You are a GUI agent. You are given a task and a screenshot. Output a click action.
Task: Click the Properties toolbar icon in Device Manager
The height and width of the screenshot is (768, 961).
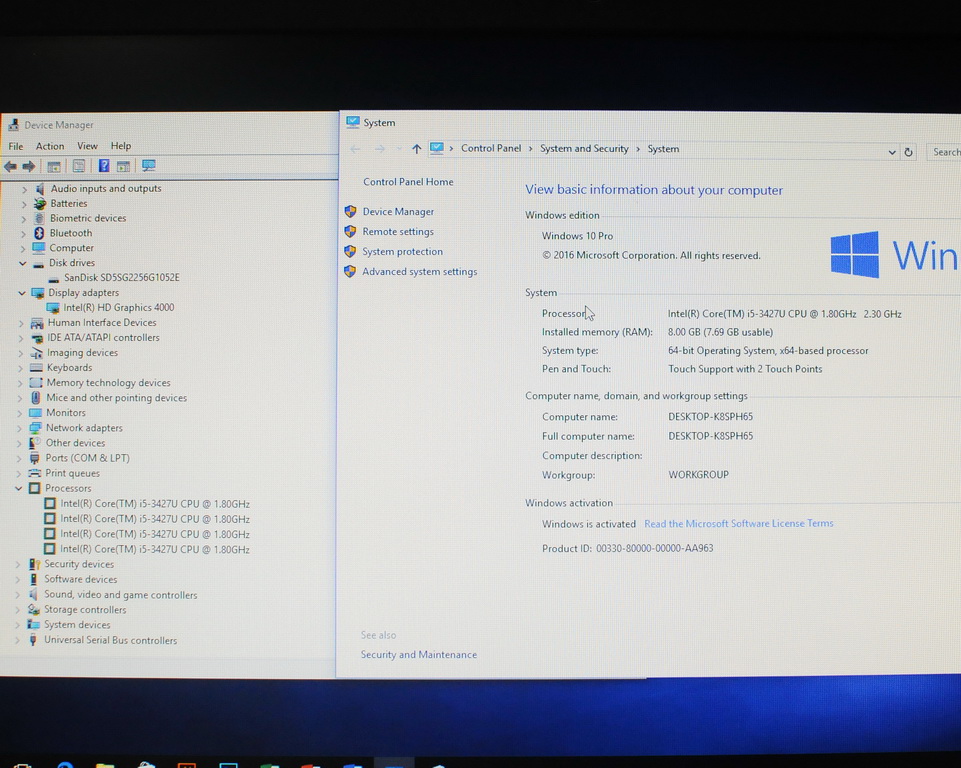(x=78, y=165)
